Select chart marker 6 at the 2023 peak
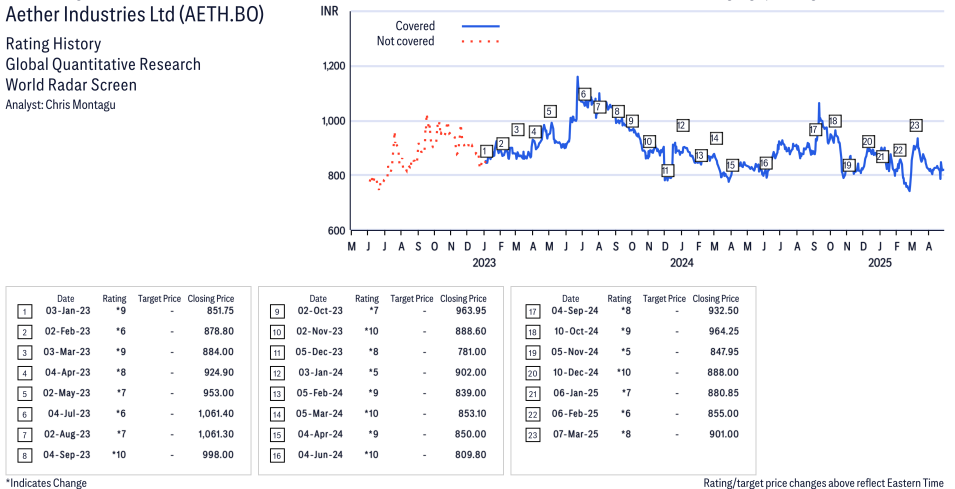The width and height of the screenshot is (955, 489). point(583,94)
